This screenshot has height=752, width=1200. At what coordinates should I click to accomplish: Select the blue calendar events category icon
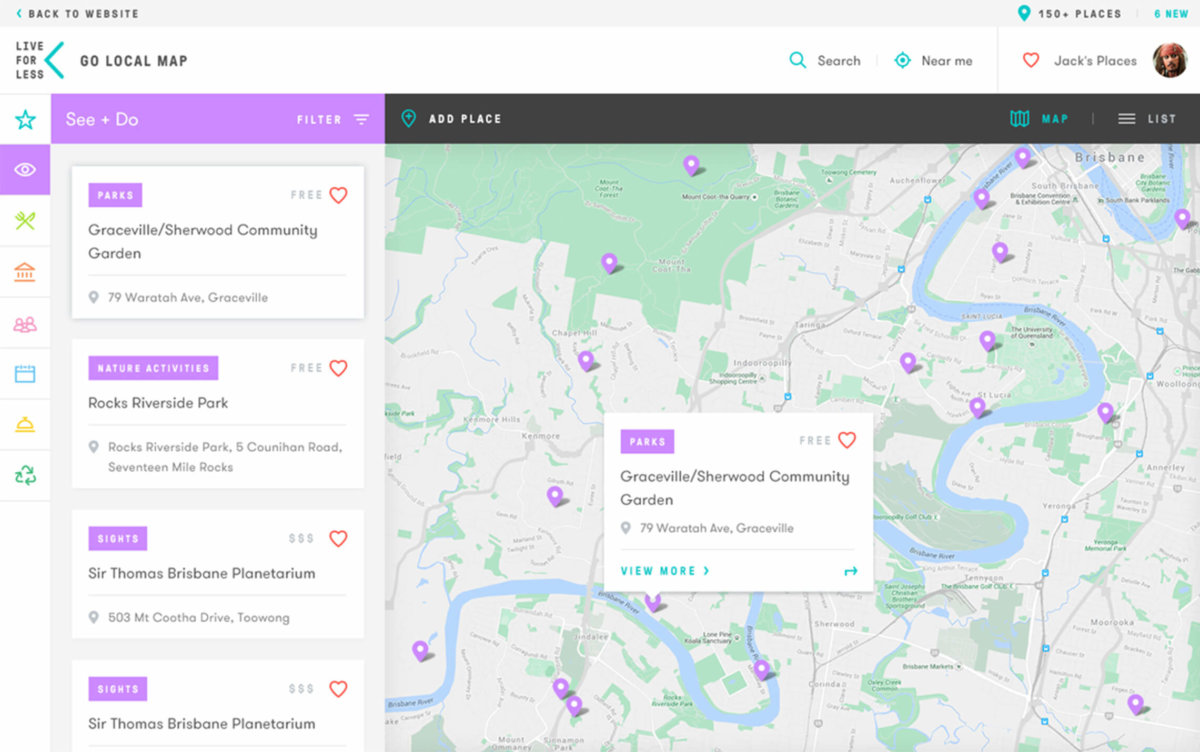25,372
